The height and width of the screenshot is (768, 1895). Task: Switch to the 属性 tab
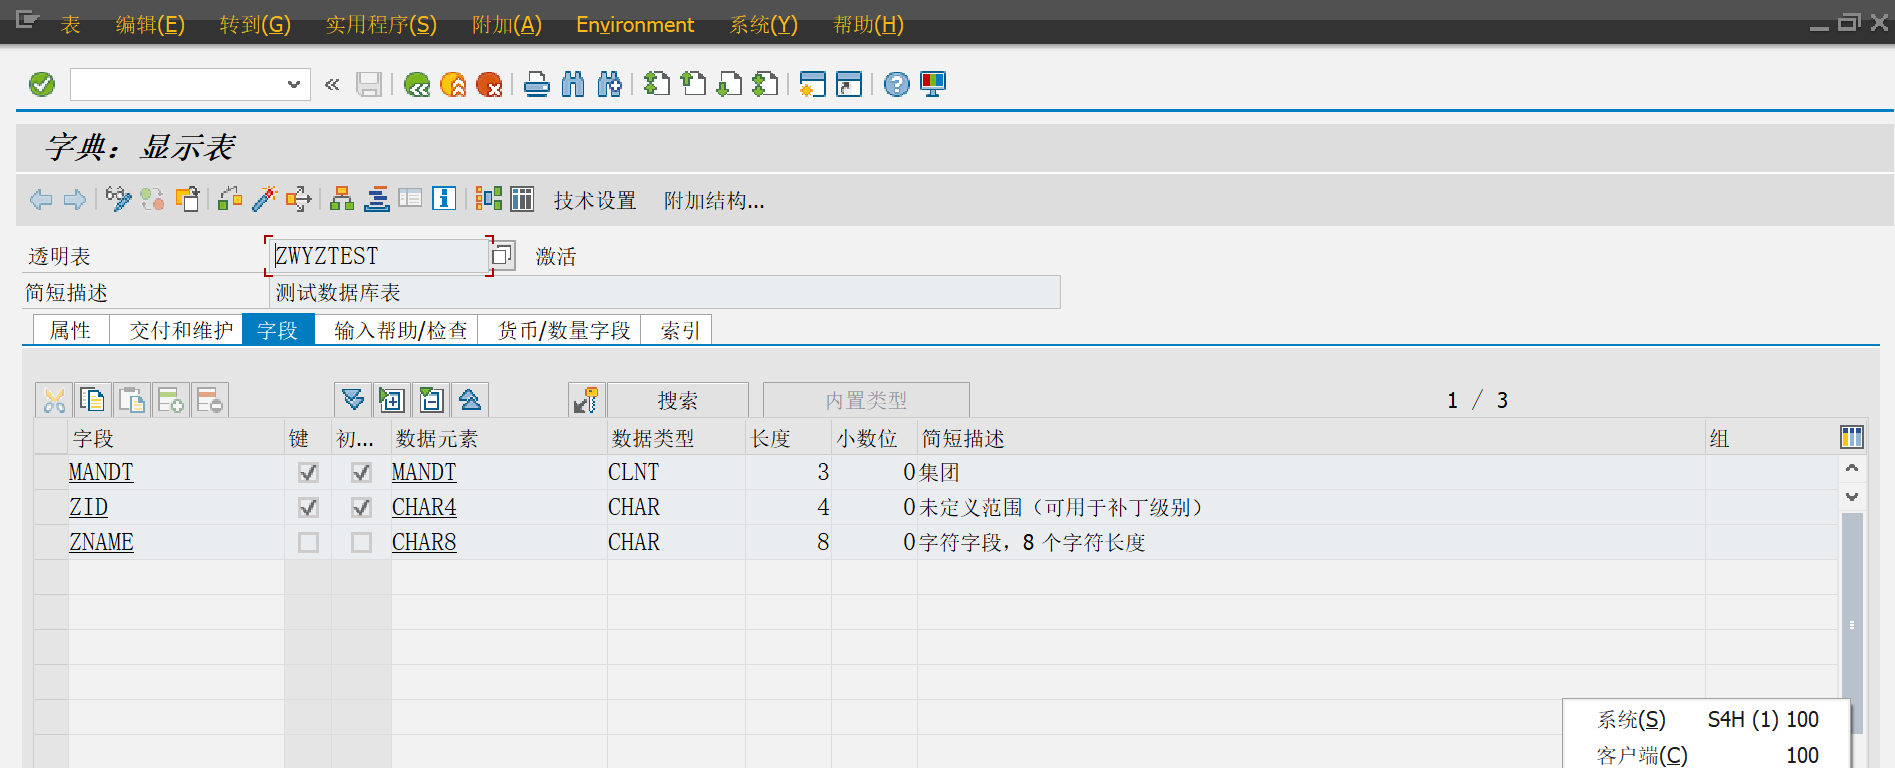(x=70, y=330)
